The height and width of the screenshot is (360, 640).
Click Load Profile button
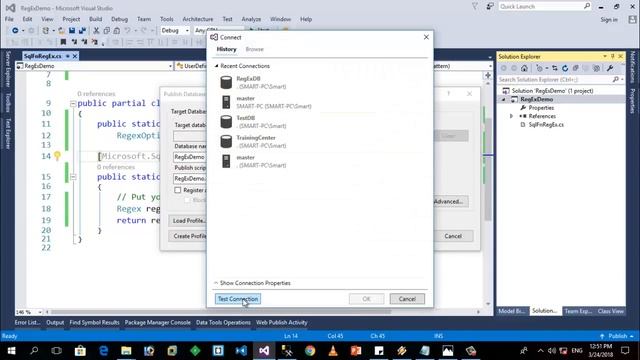[x=188, y=220]
